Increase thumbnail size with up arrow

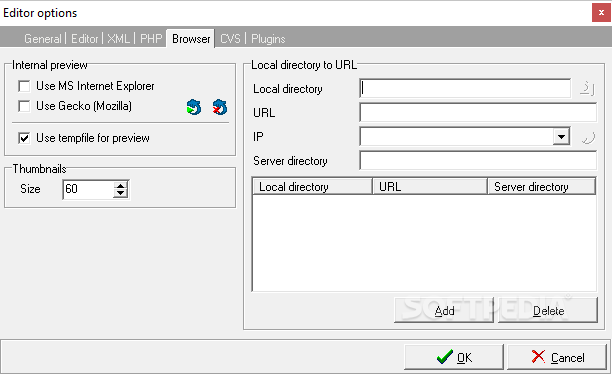(121, 185)
